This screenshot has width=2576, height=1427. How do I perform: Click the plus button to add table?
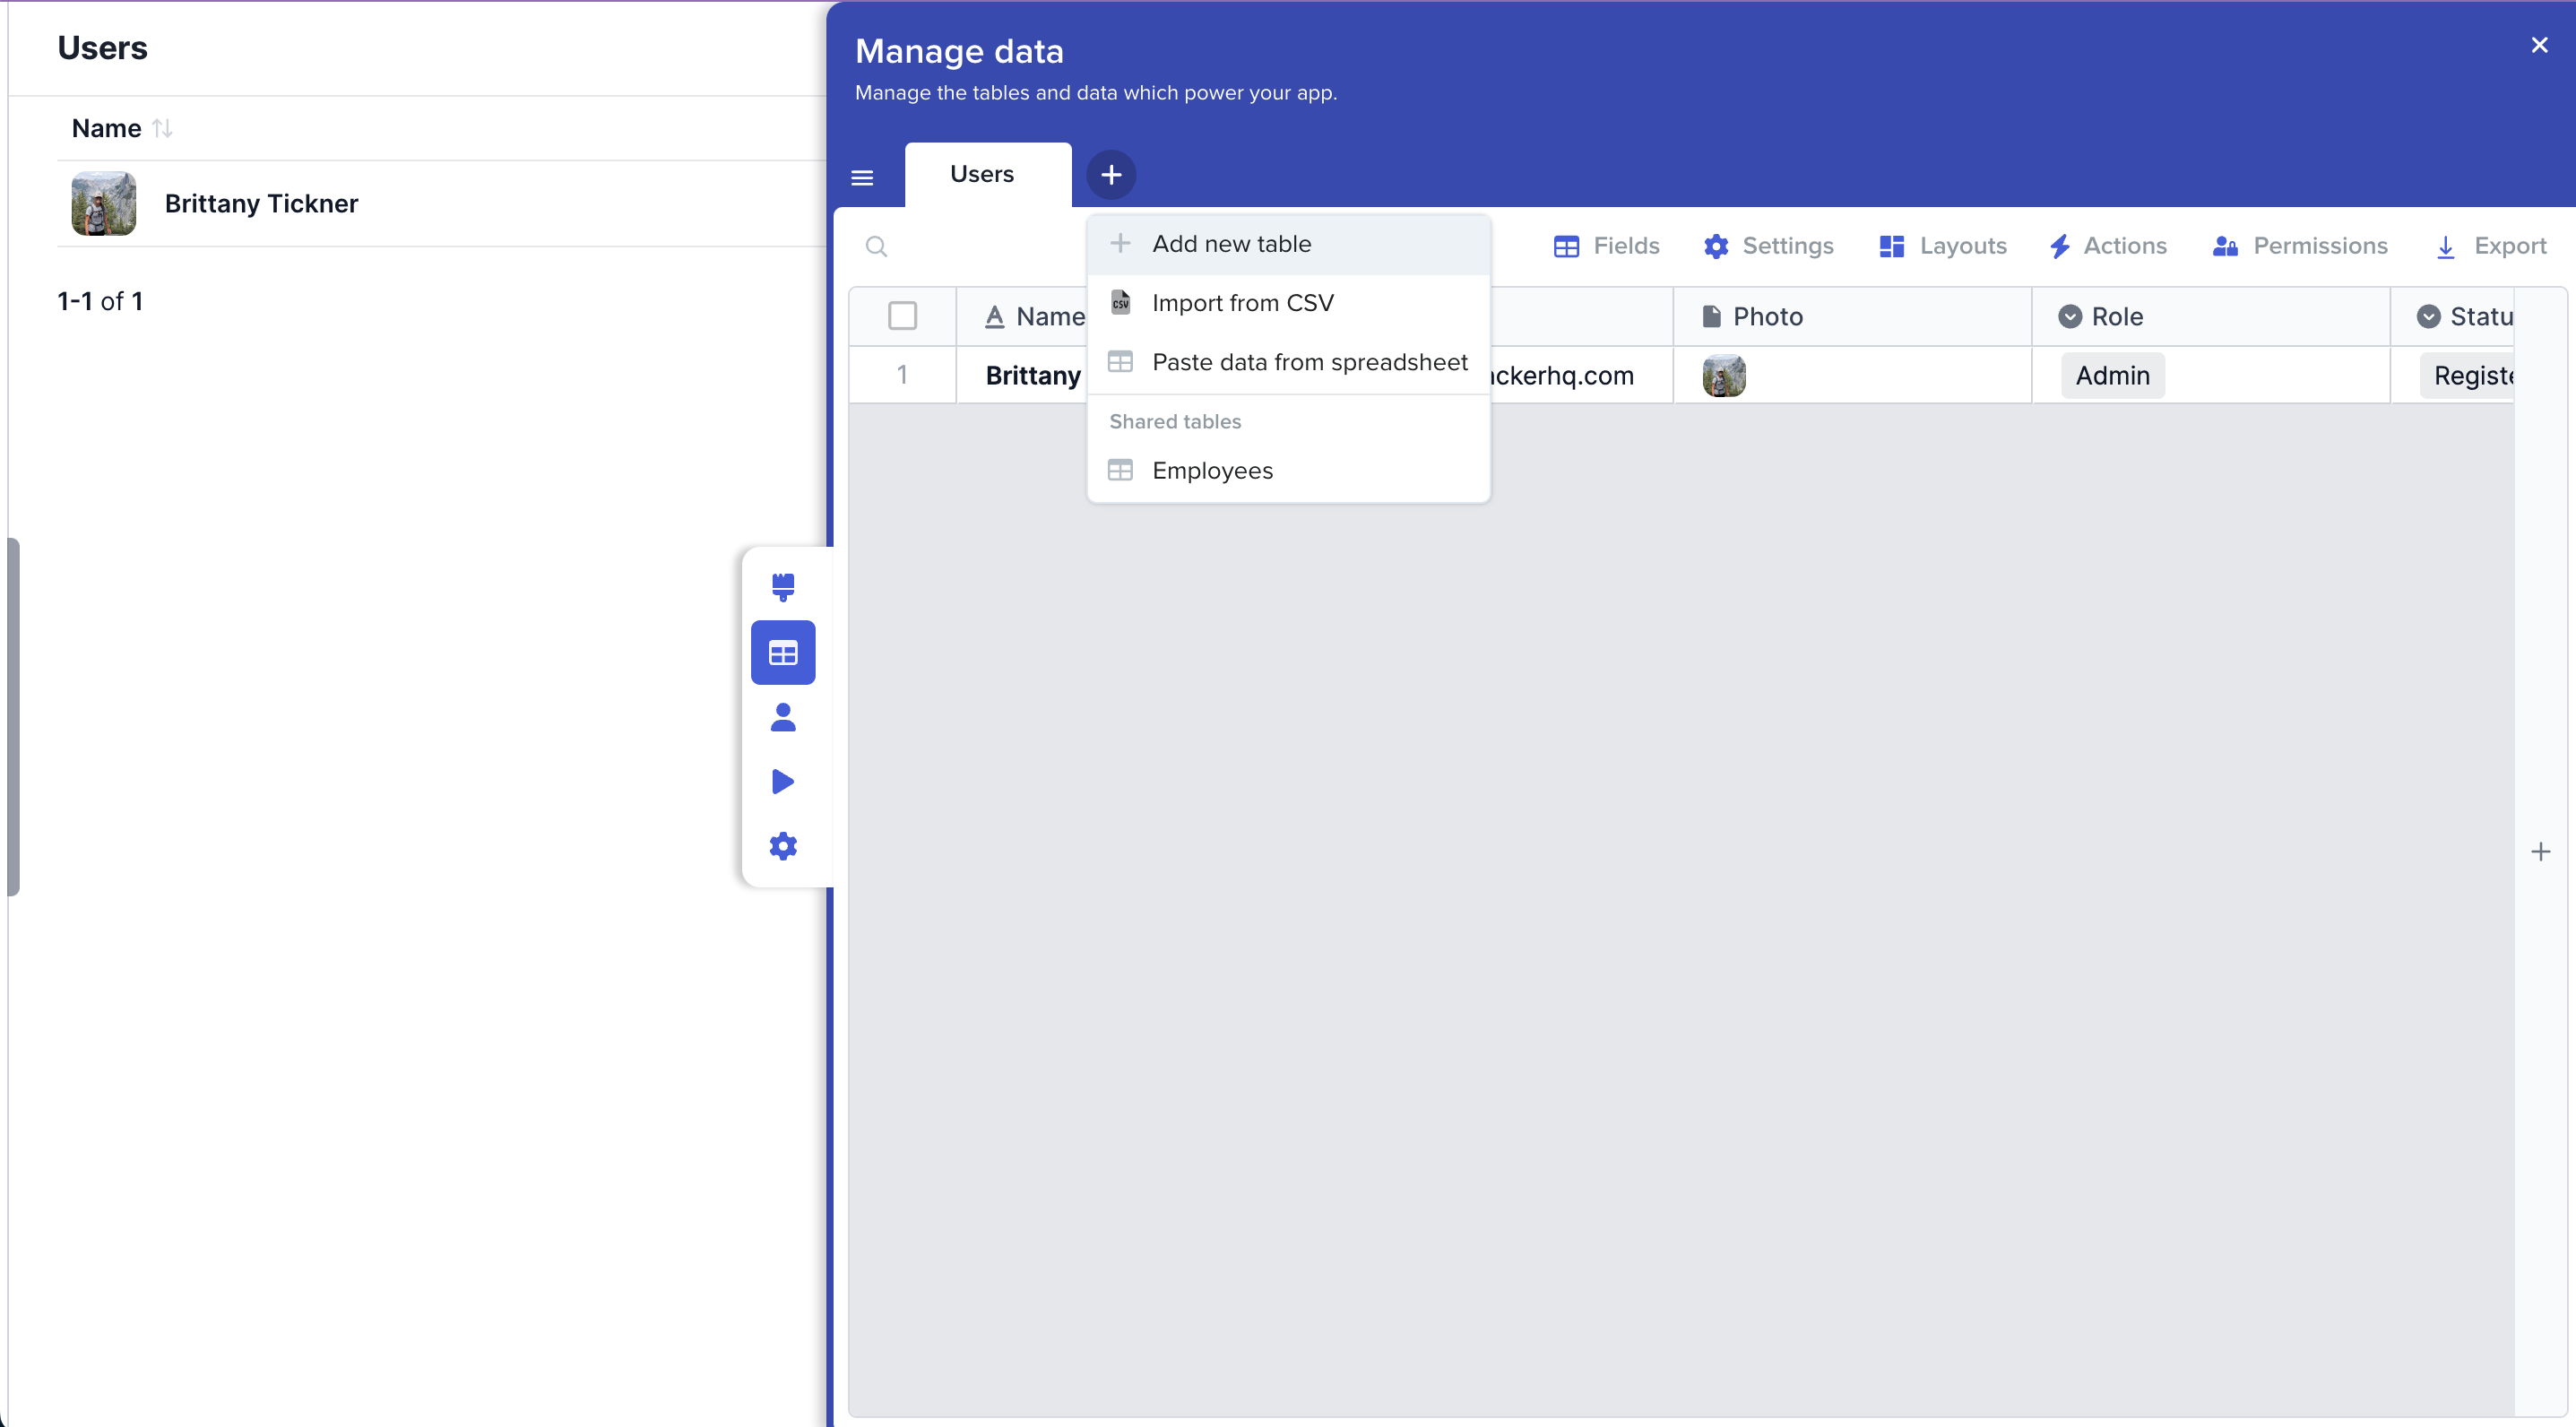[x=1111, y=175]
